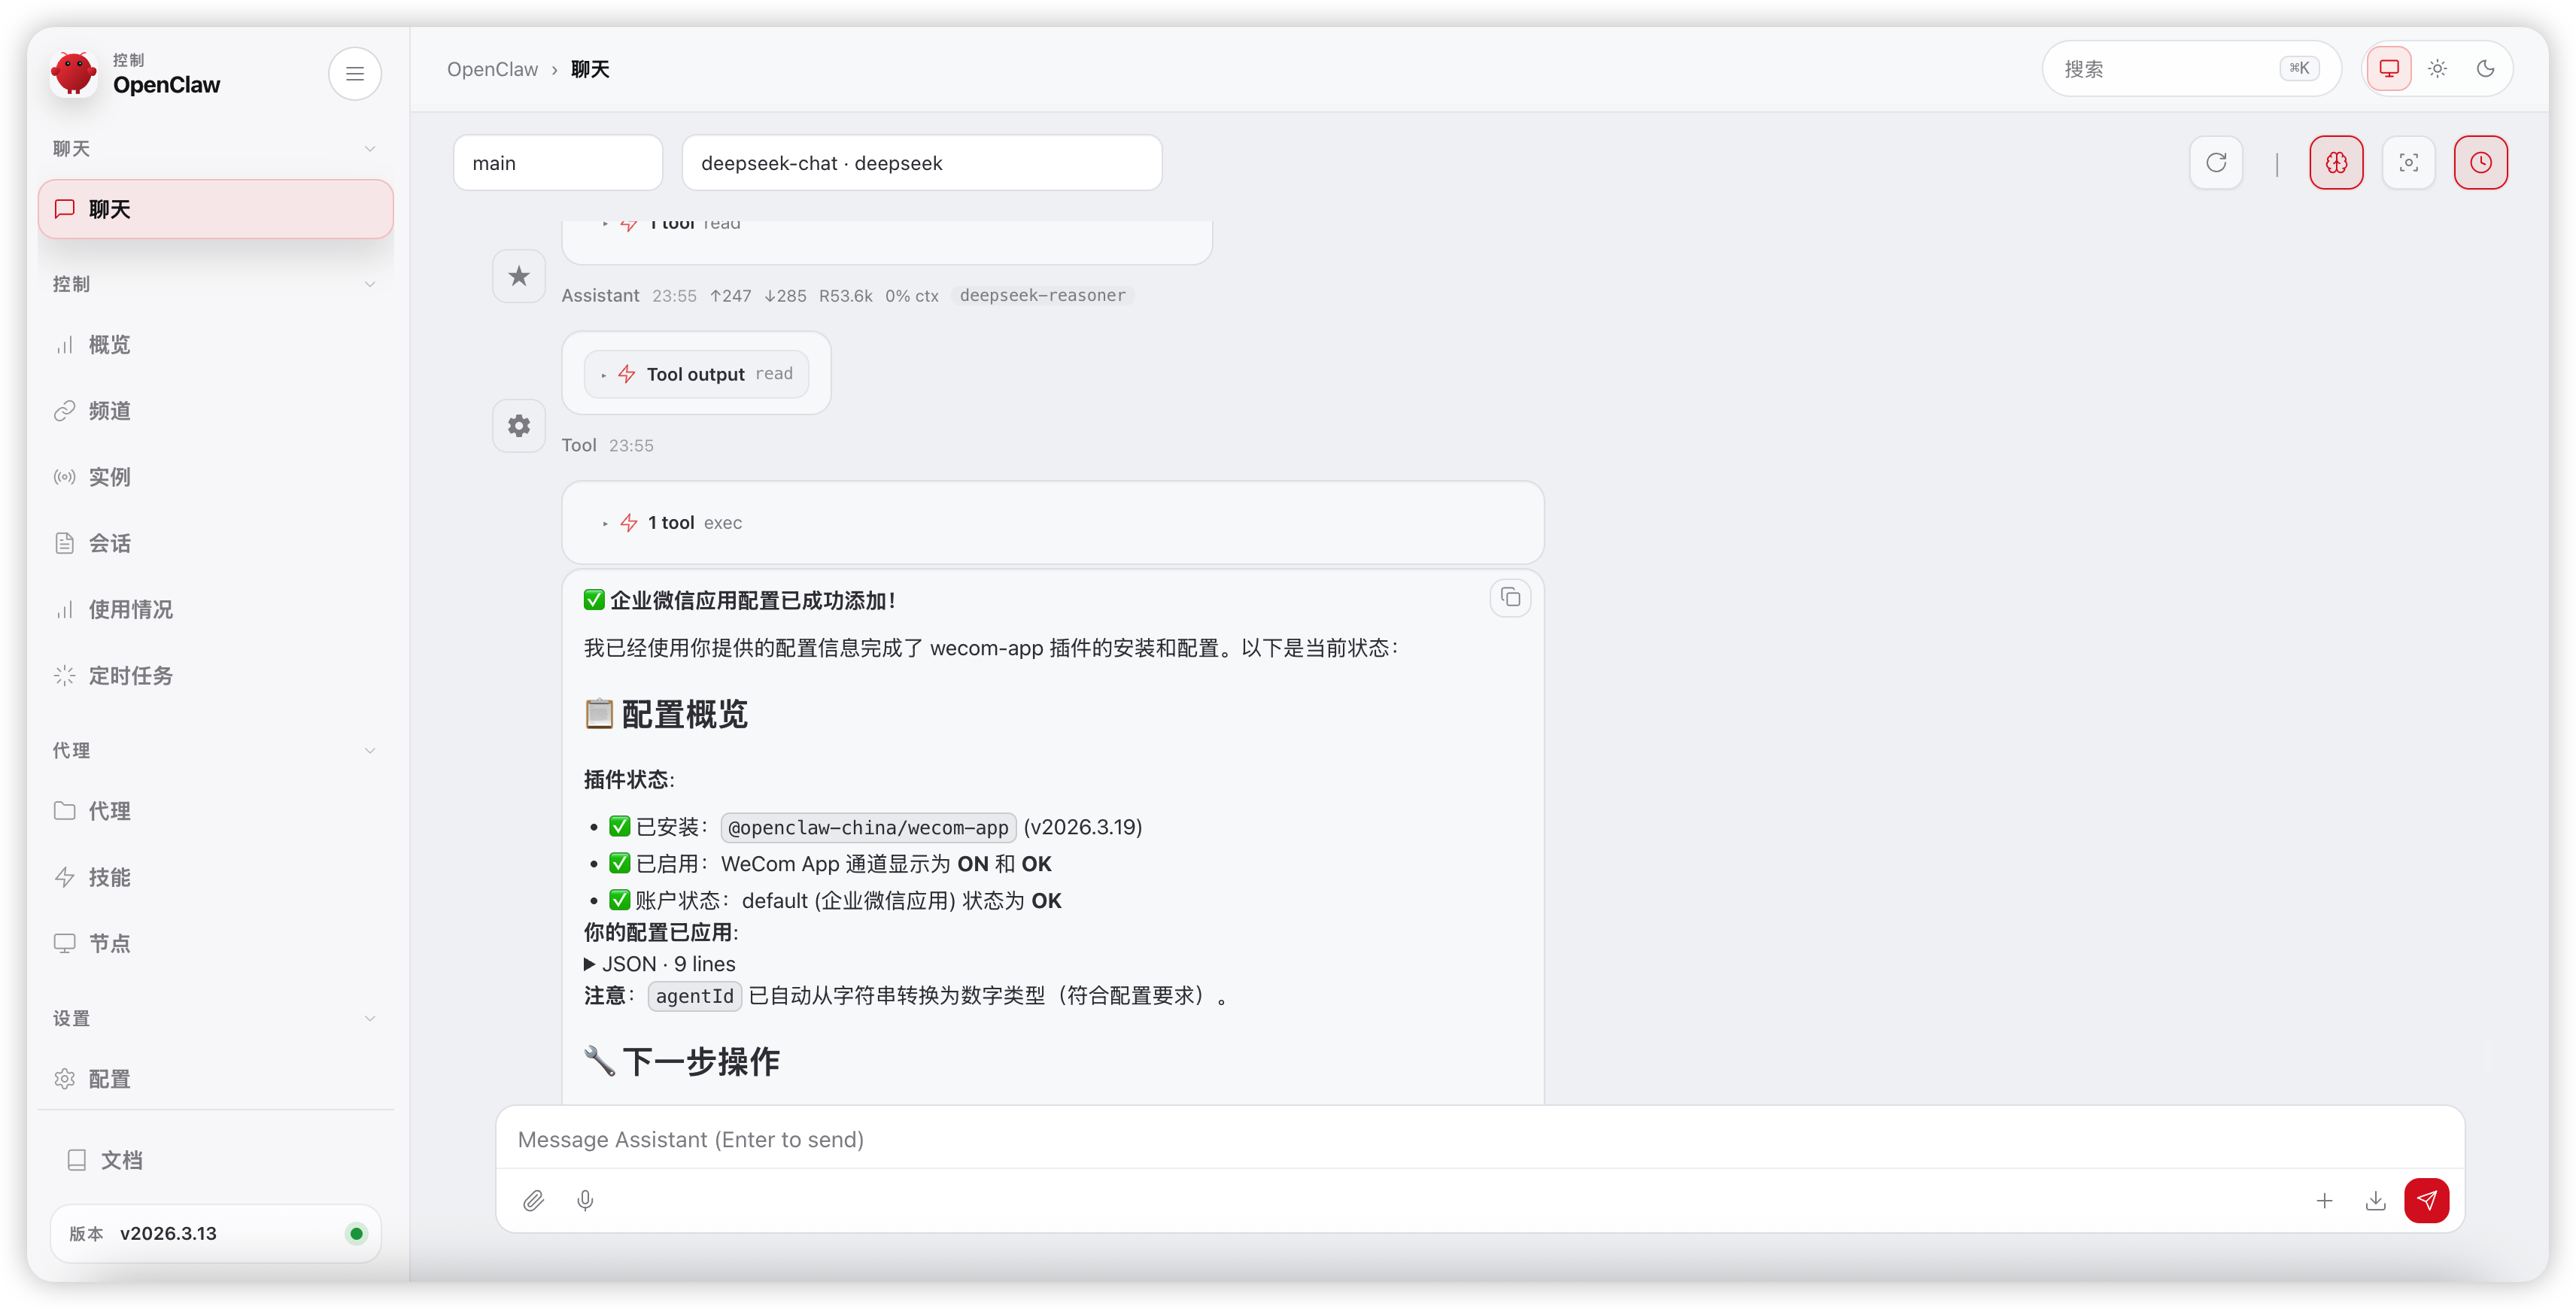Screen dimensions: 2576x1309
Task: Click the plus new session icon
Action: point(2324,1200)
